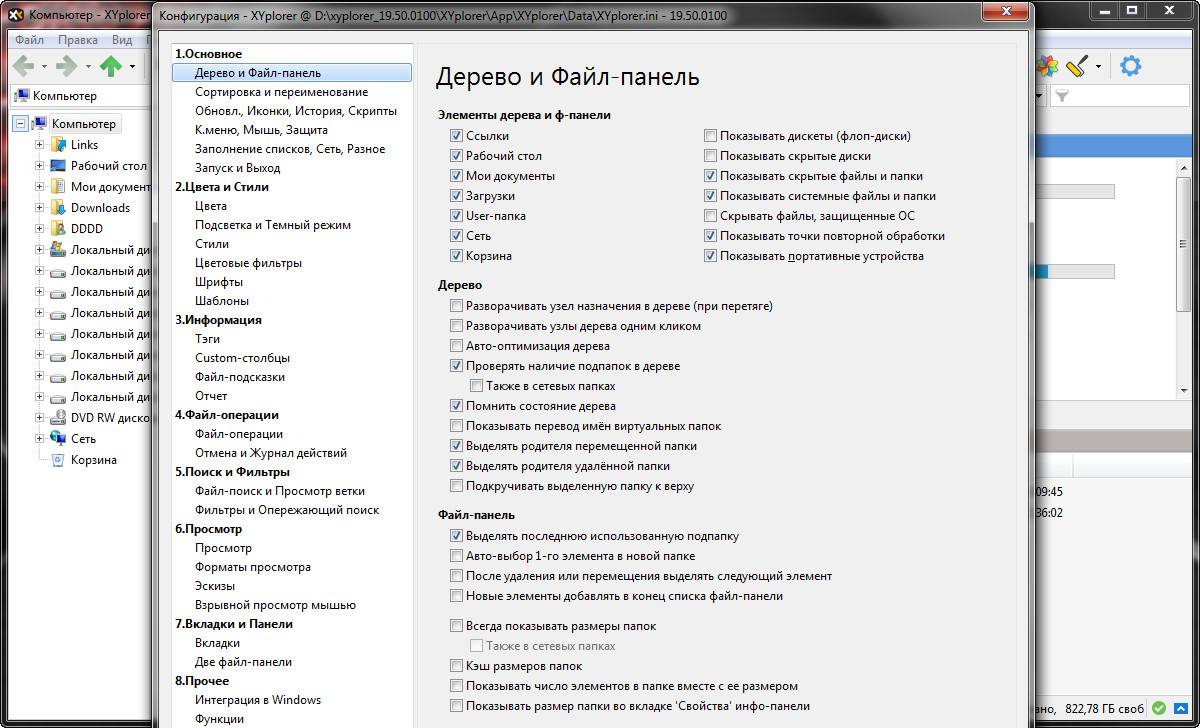Expand the DVD RW drive node

pos(40,418)
